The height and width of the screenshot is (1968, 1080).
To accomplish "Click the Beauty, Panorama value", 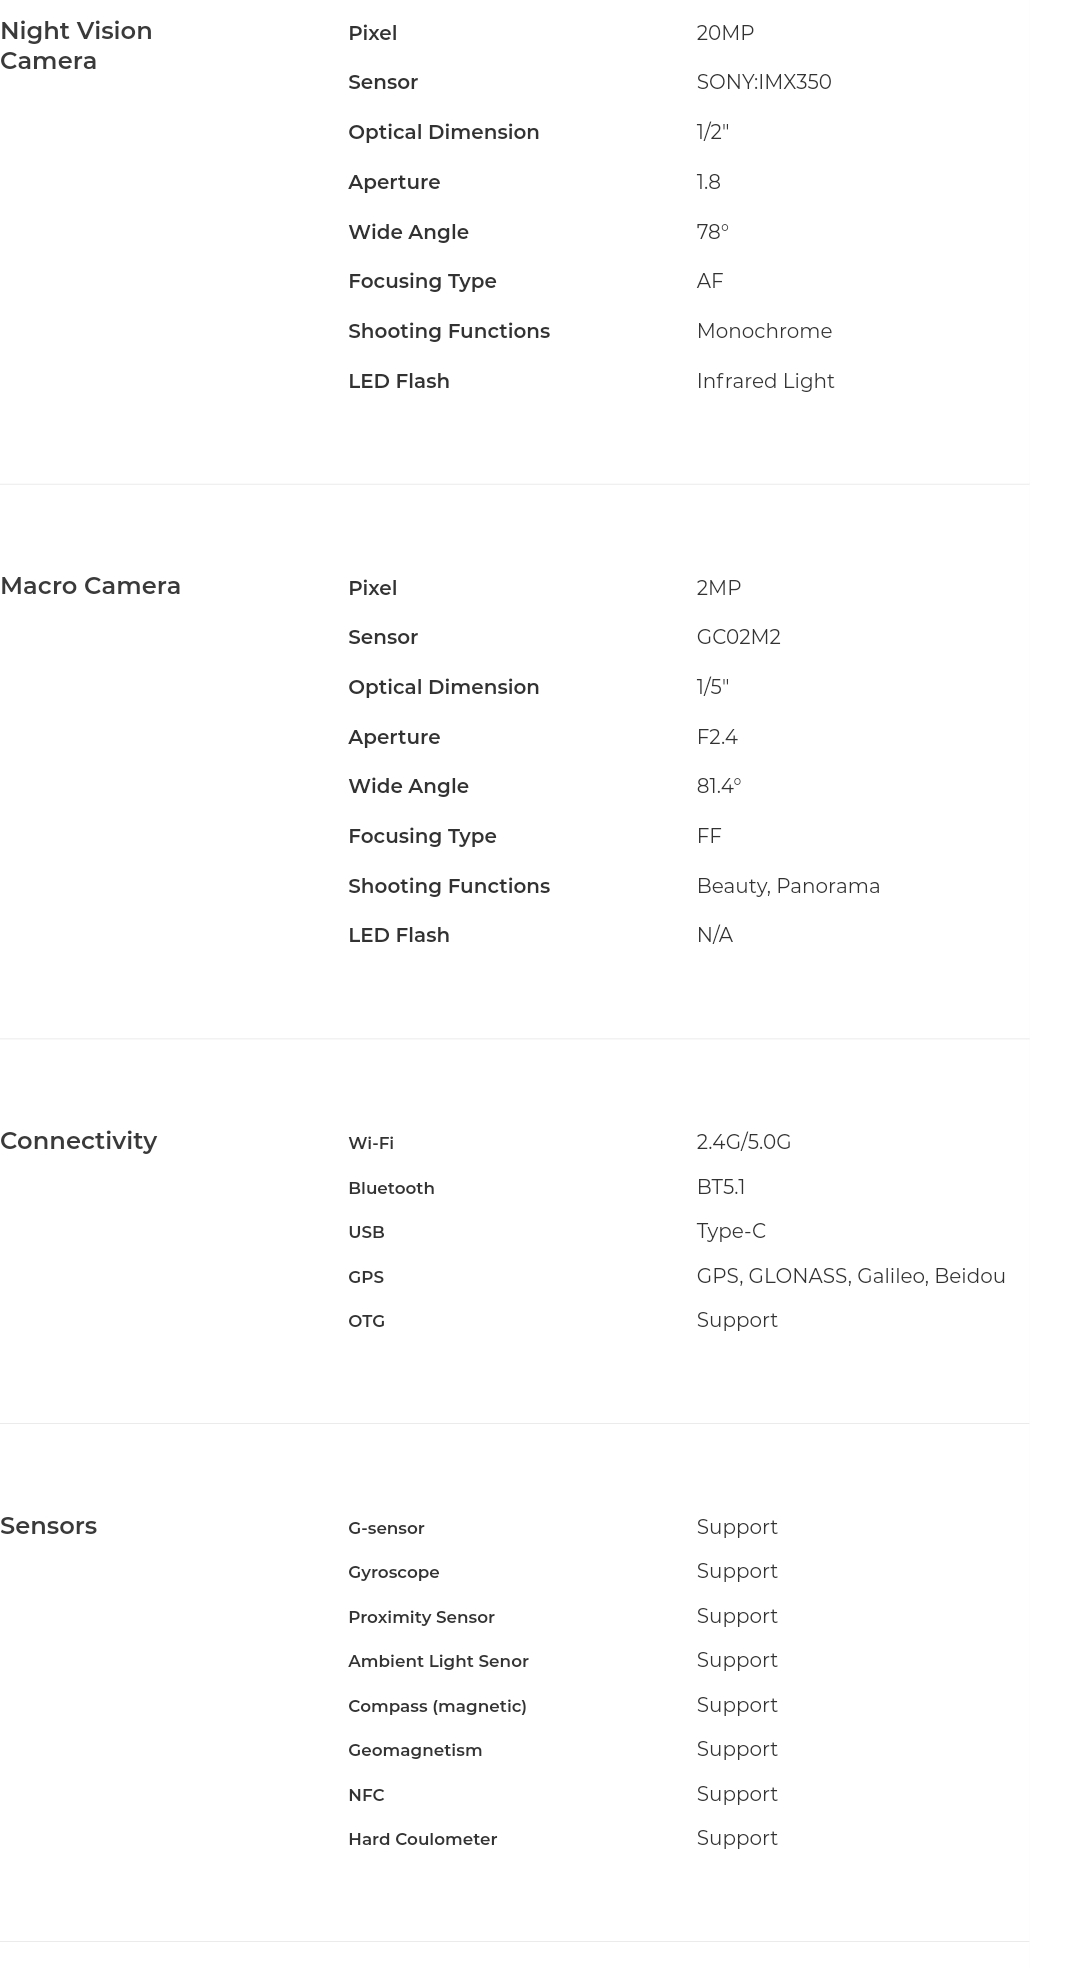I will 788,886.
